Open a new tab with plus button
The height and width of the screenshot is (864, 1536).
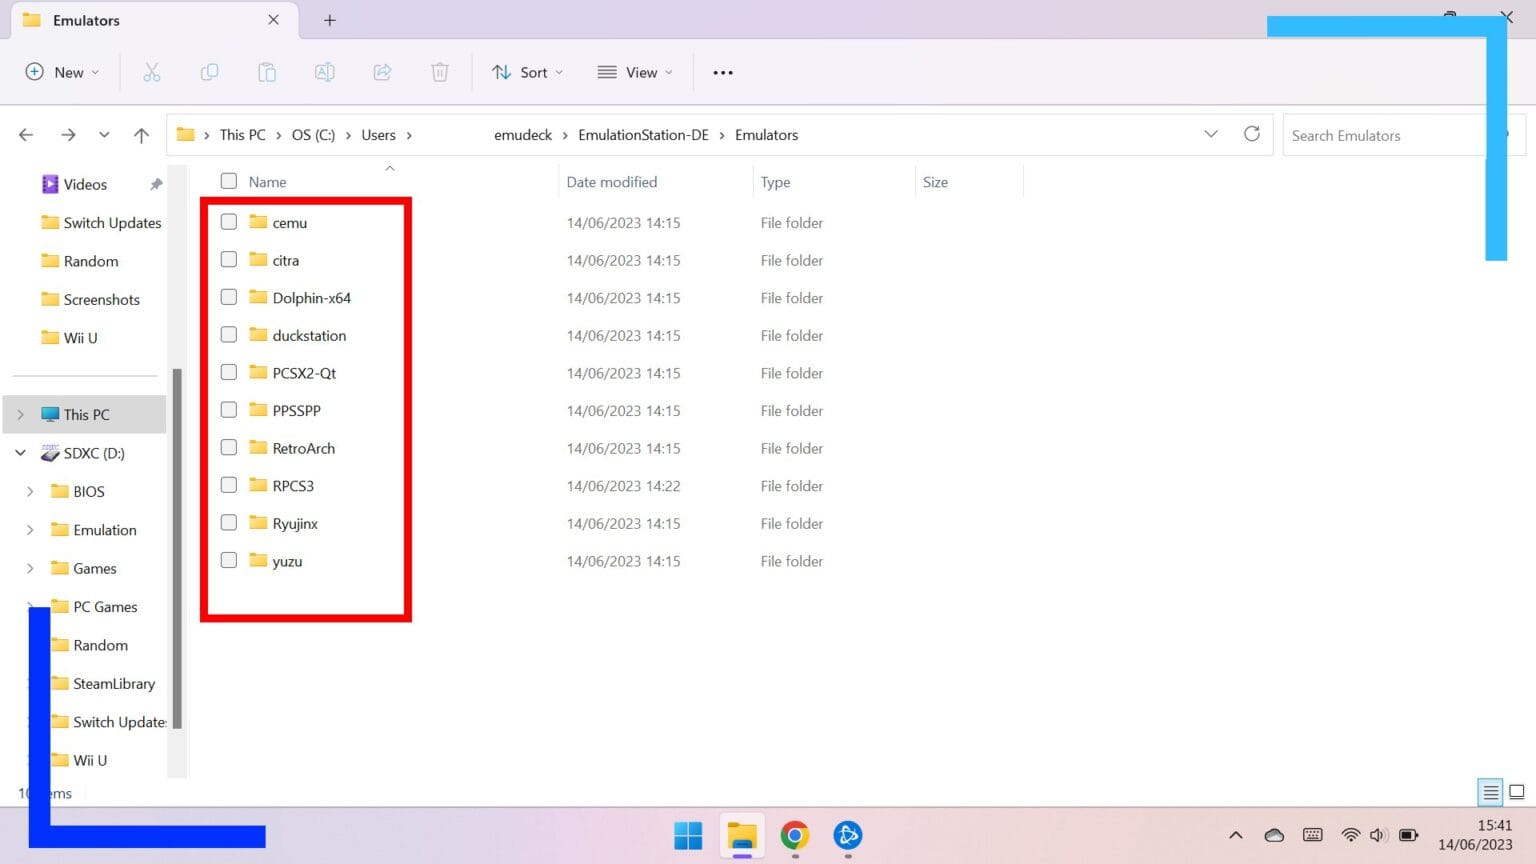(x=329, y=20)
